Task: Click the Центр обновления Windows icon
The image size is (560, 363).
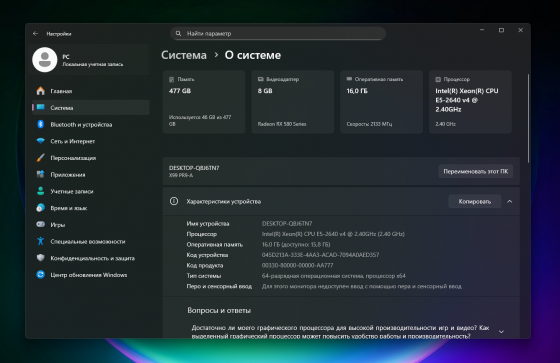Action: (x=41, y=275)
